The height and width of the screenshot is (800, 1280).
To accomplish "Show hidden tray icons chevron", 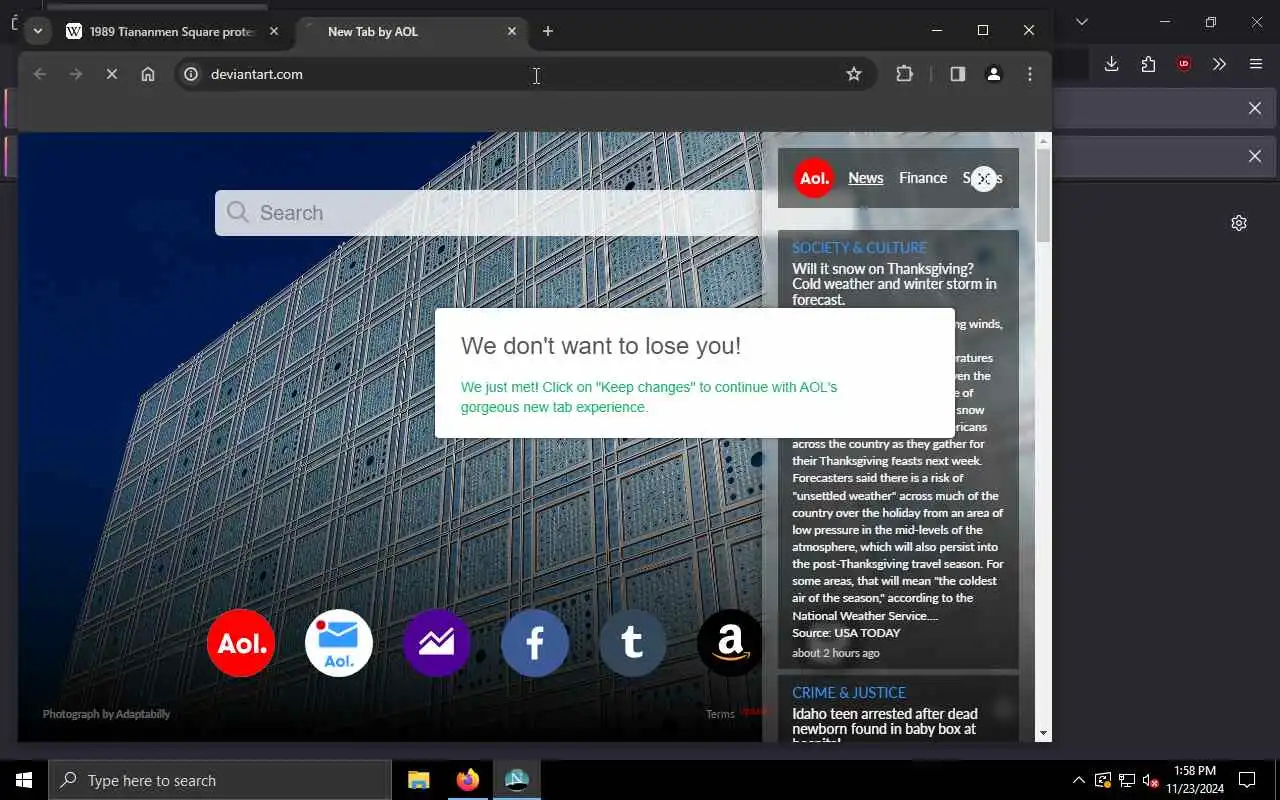I will pyautogui.click(x=1078, y=780).
